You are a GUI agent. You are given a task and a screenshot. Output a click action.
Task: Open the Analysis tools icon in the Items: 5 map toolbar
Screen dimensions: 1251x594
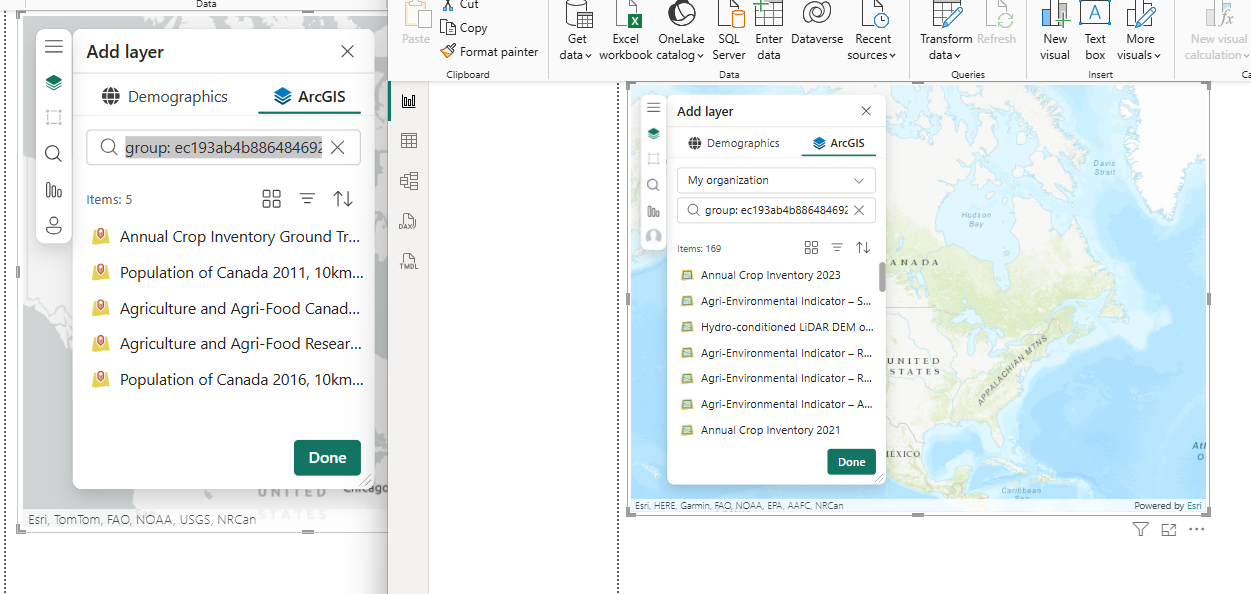[54, 190]
